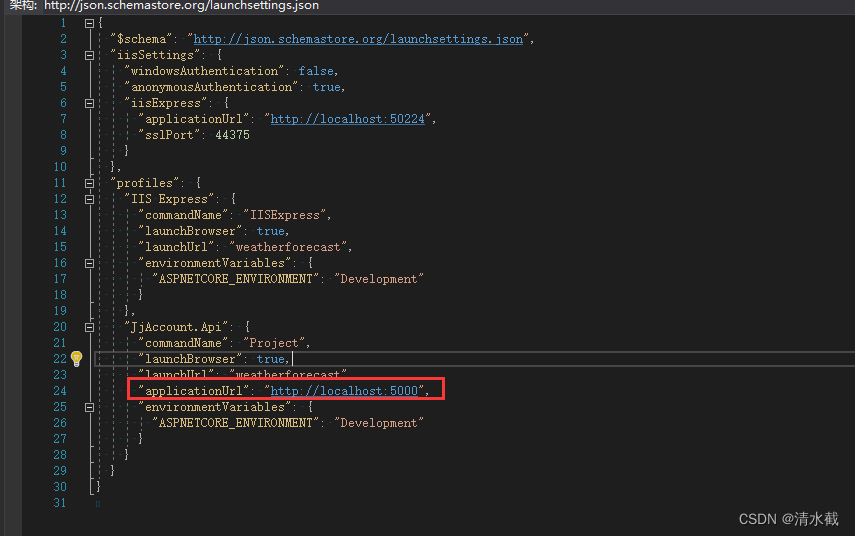Collapse environmentVariables on line 25
The width and height of the screenshot is (855, 536).
[89, 408]
